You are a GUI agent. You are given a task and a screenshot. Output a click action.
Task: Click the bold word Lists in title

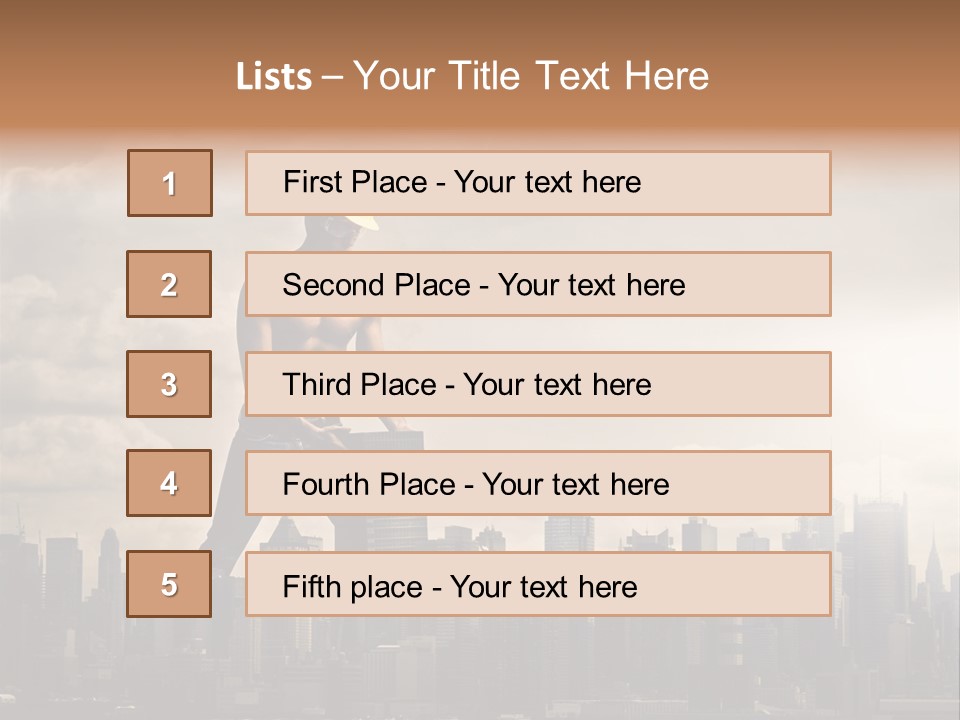274,77
